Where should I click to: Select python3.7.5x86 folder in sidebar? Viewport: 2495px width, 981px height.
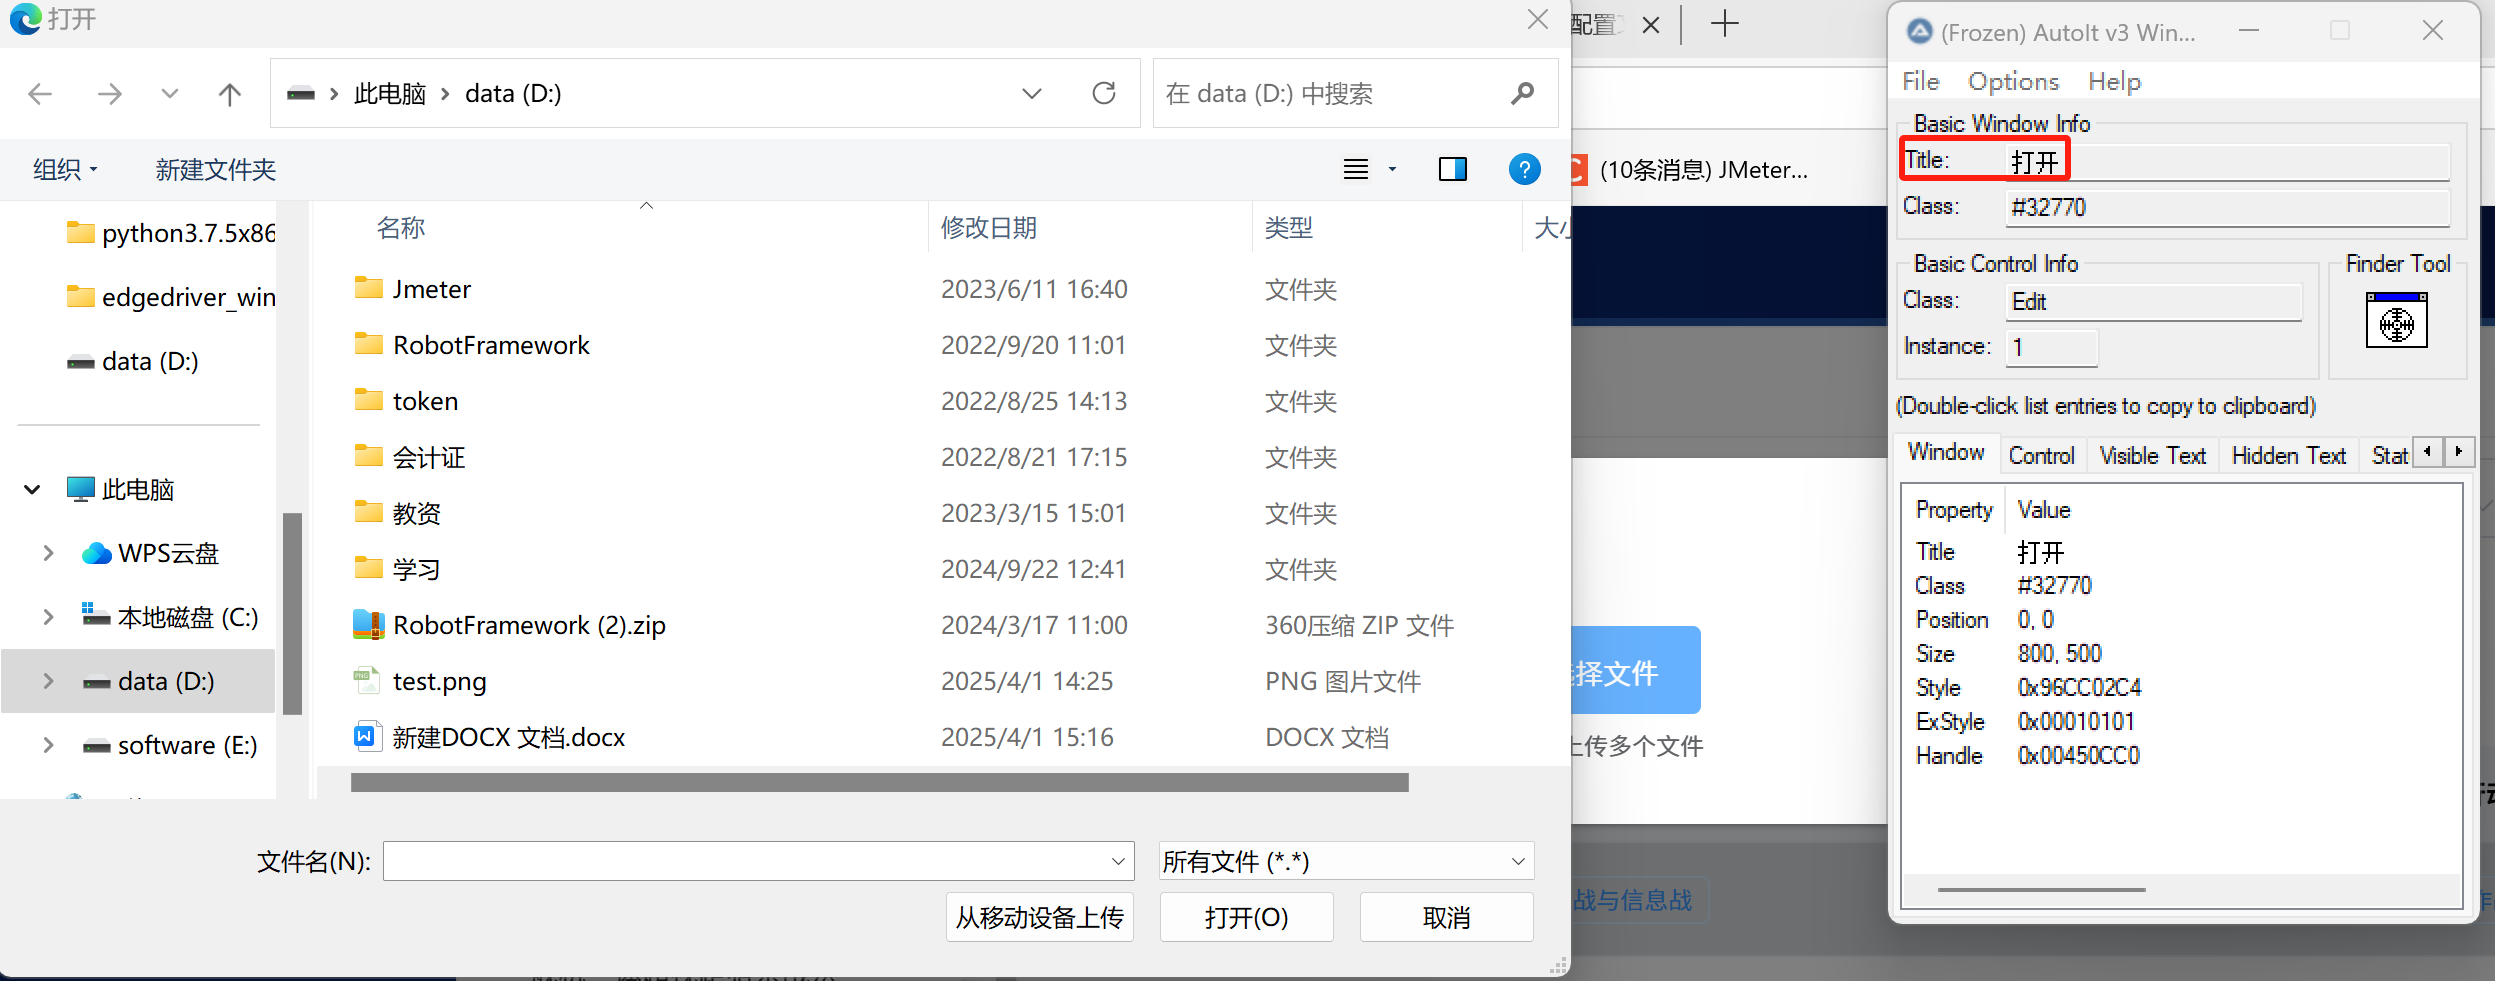point(170,233)
